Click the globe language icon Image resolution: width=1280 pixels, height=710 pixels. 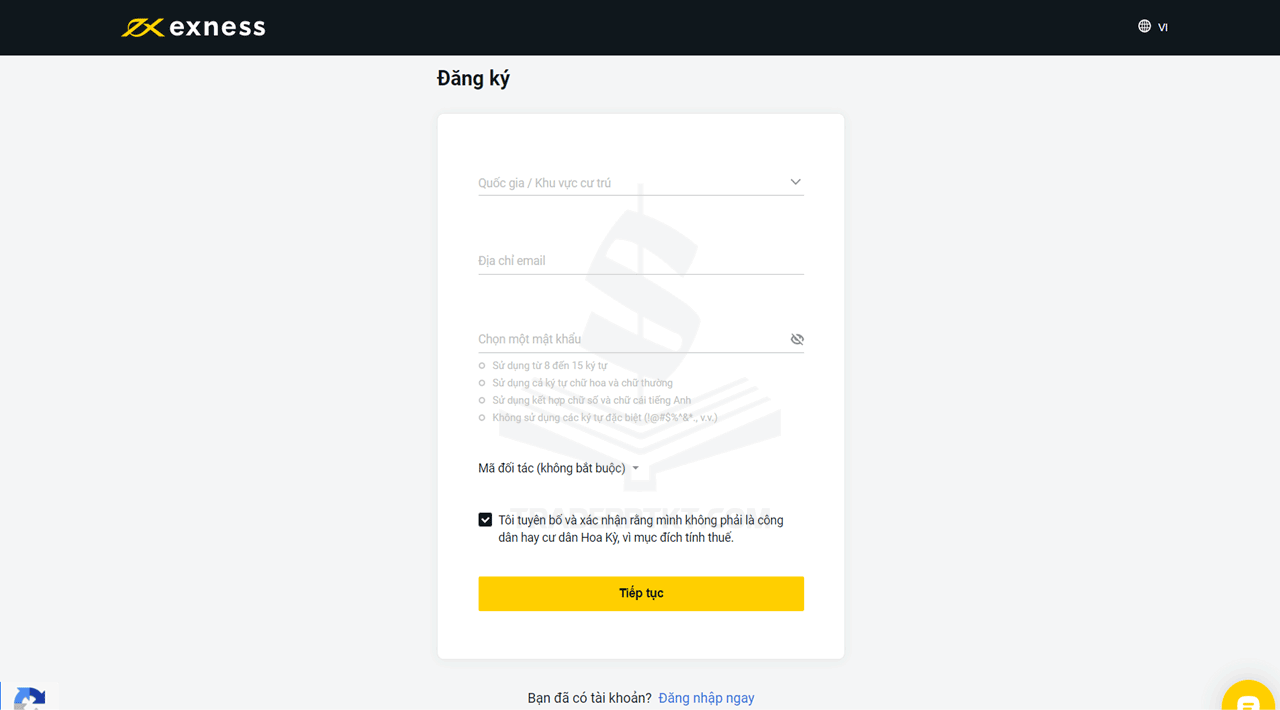tap(1144, 27)
